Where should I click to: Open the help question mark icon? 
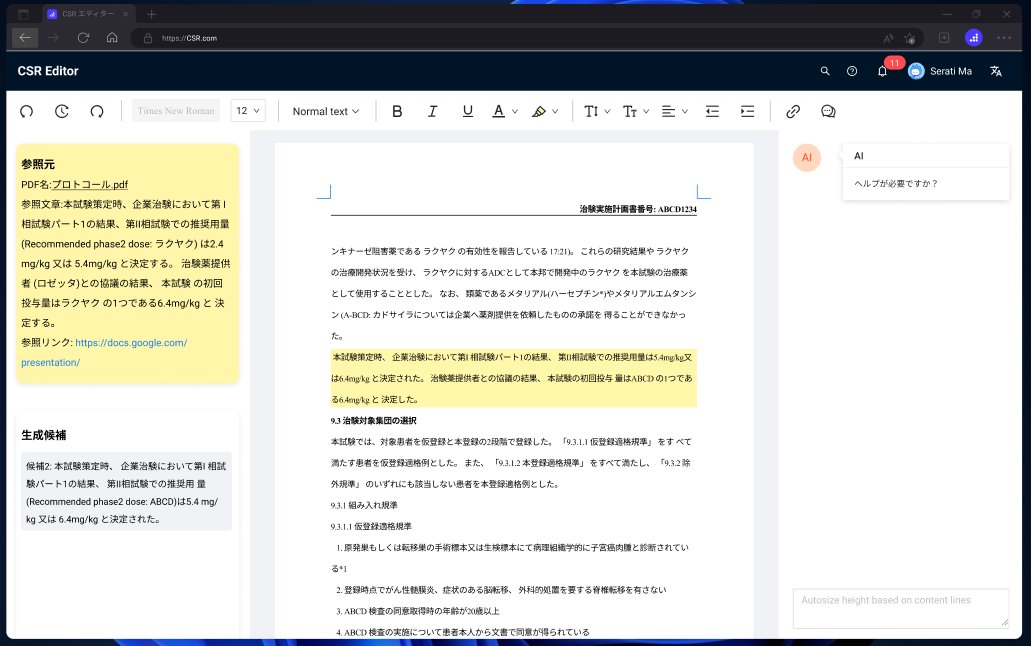coord(852,71)
